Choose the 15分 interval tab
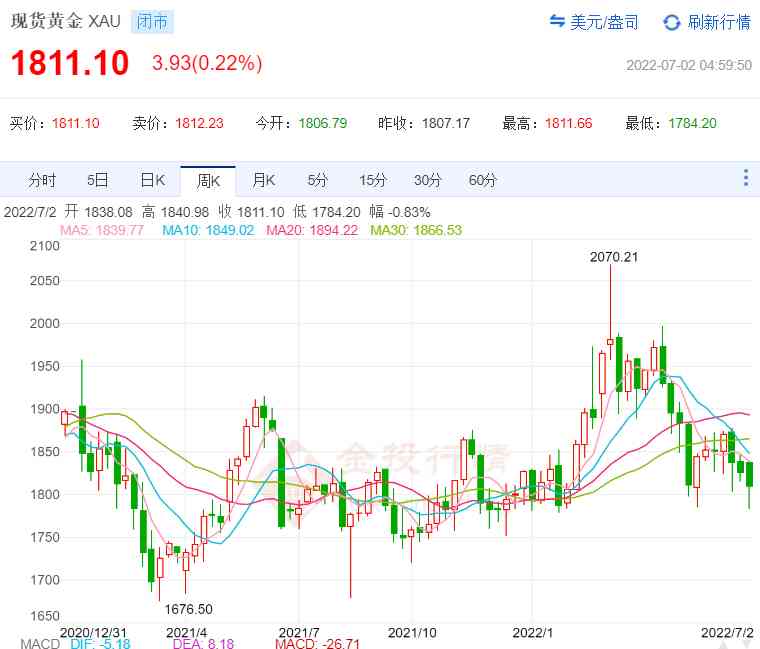The image size is (760, 649). point(373,180)
